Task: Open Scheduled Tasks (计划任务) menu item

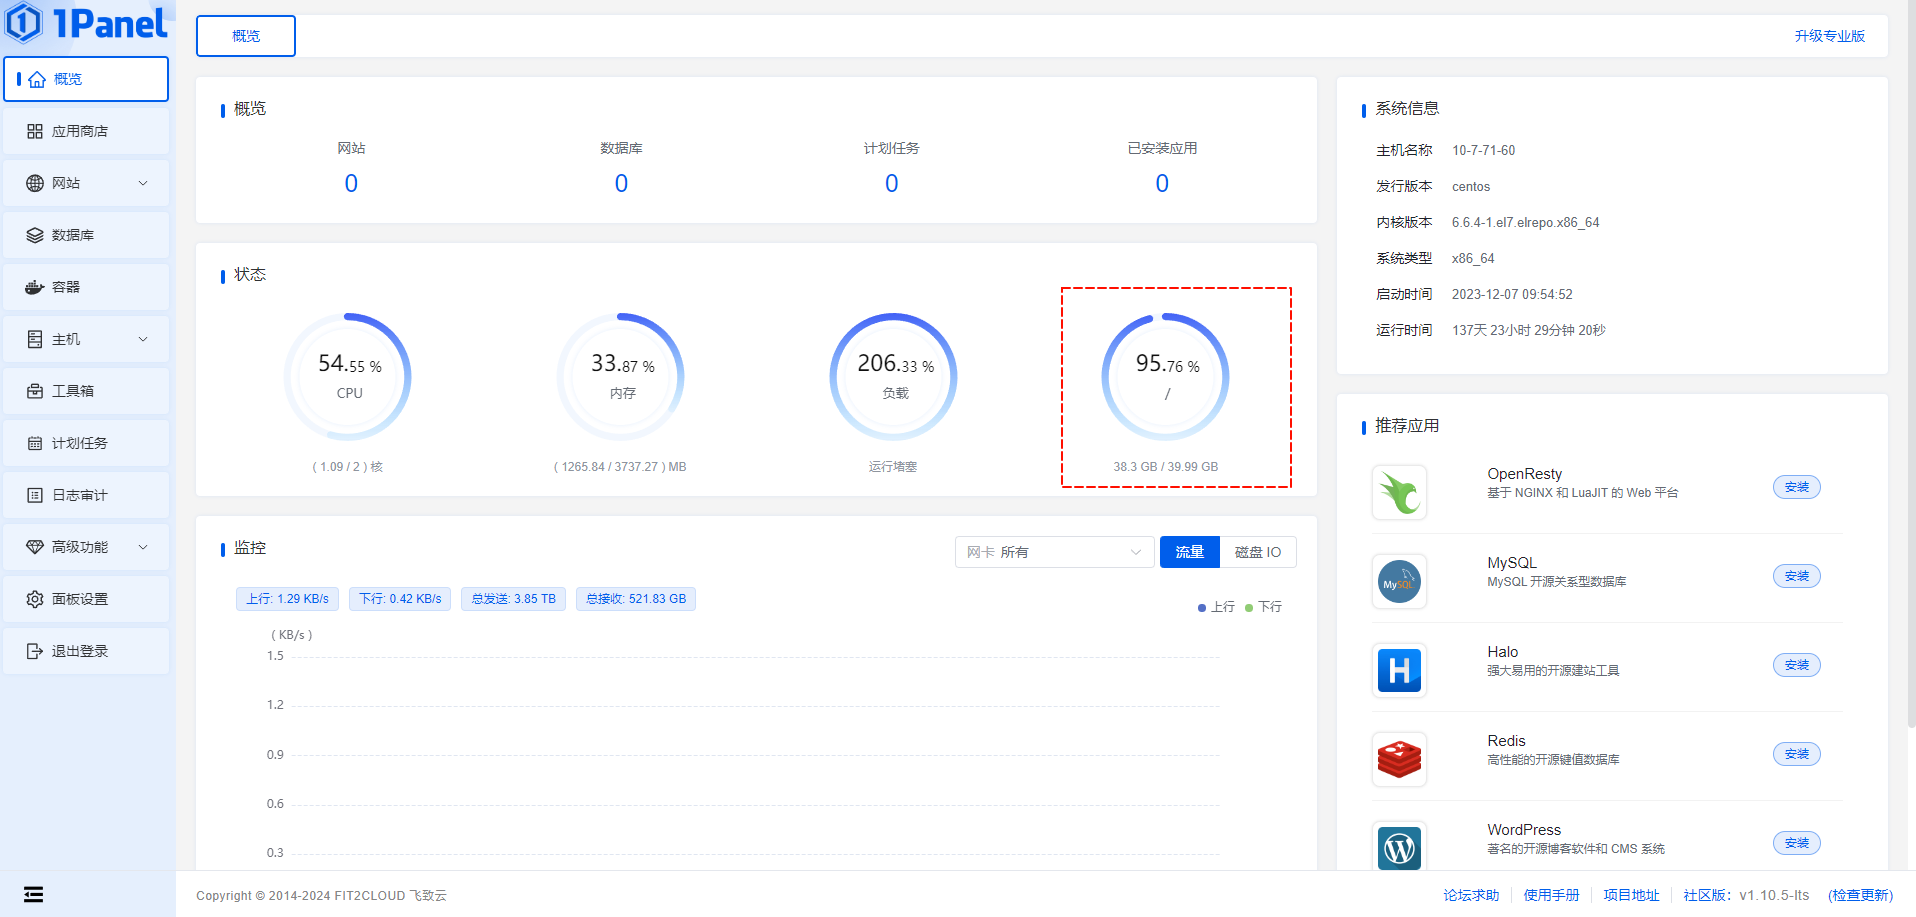Action: [80, 443]
